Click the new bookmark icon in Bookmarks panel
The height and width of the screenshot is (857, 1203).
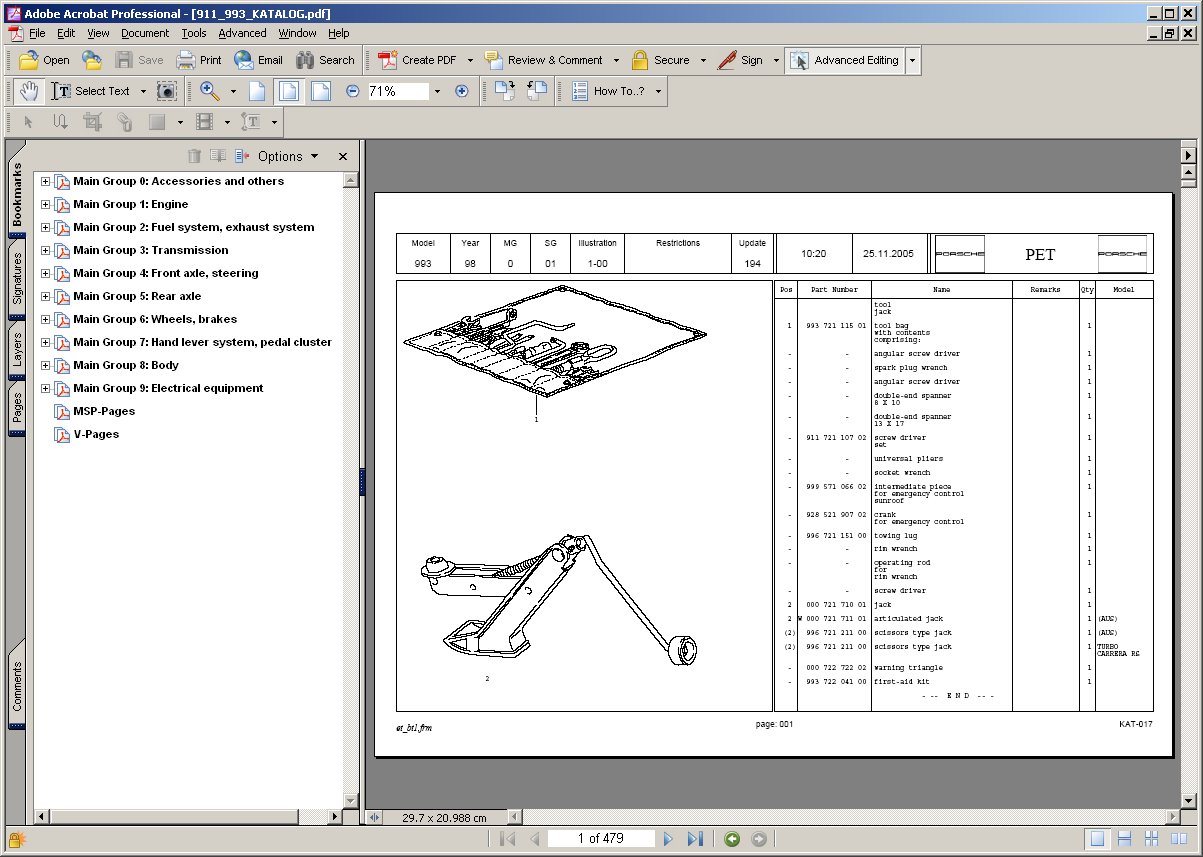(x=218, y=156)
